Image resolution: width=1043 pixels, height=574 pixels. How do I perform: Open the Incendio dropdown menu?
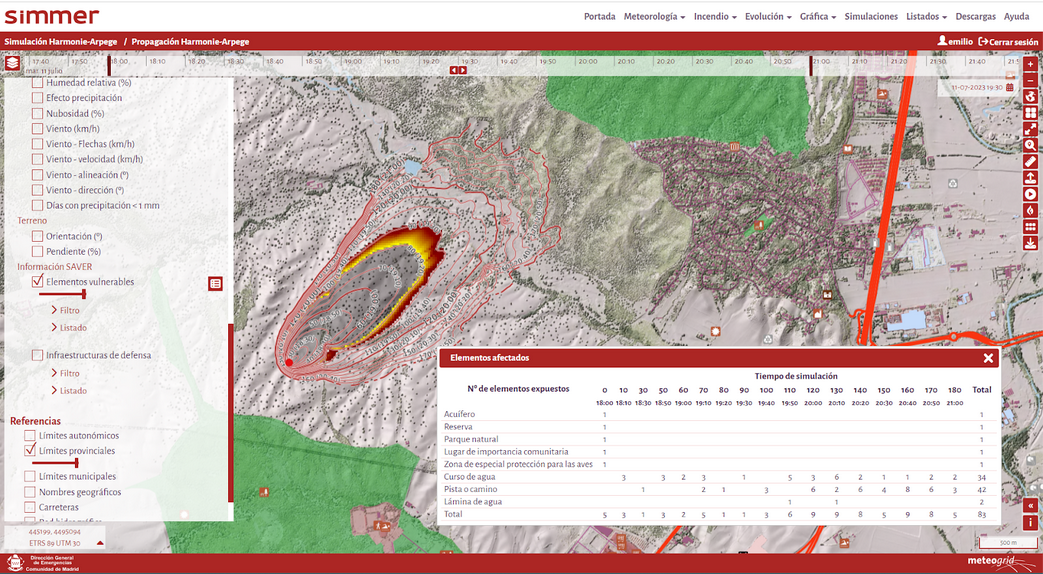(x=715, y=17)
